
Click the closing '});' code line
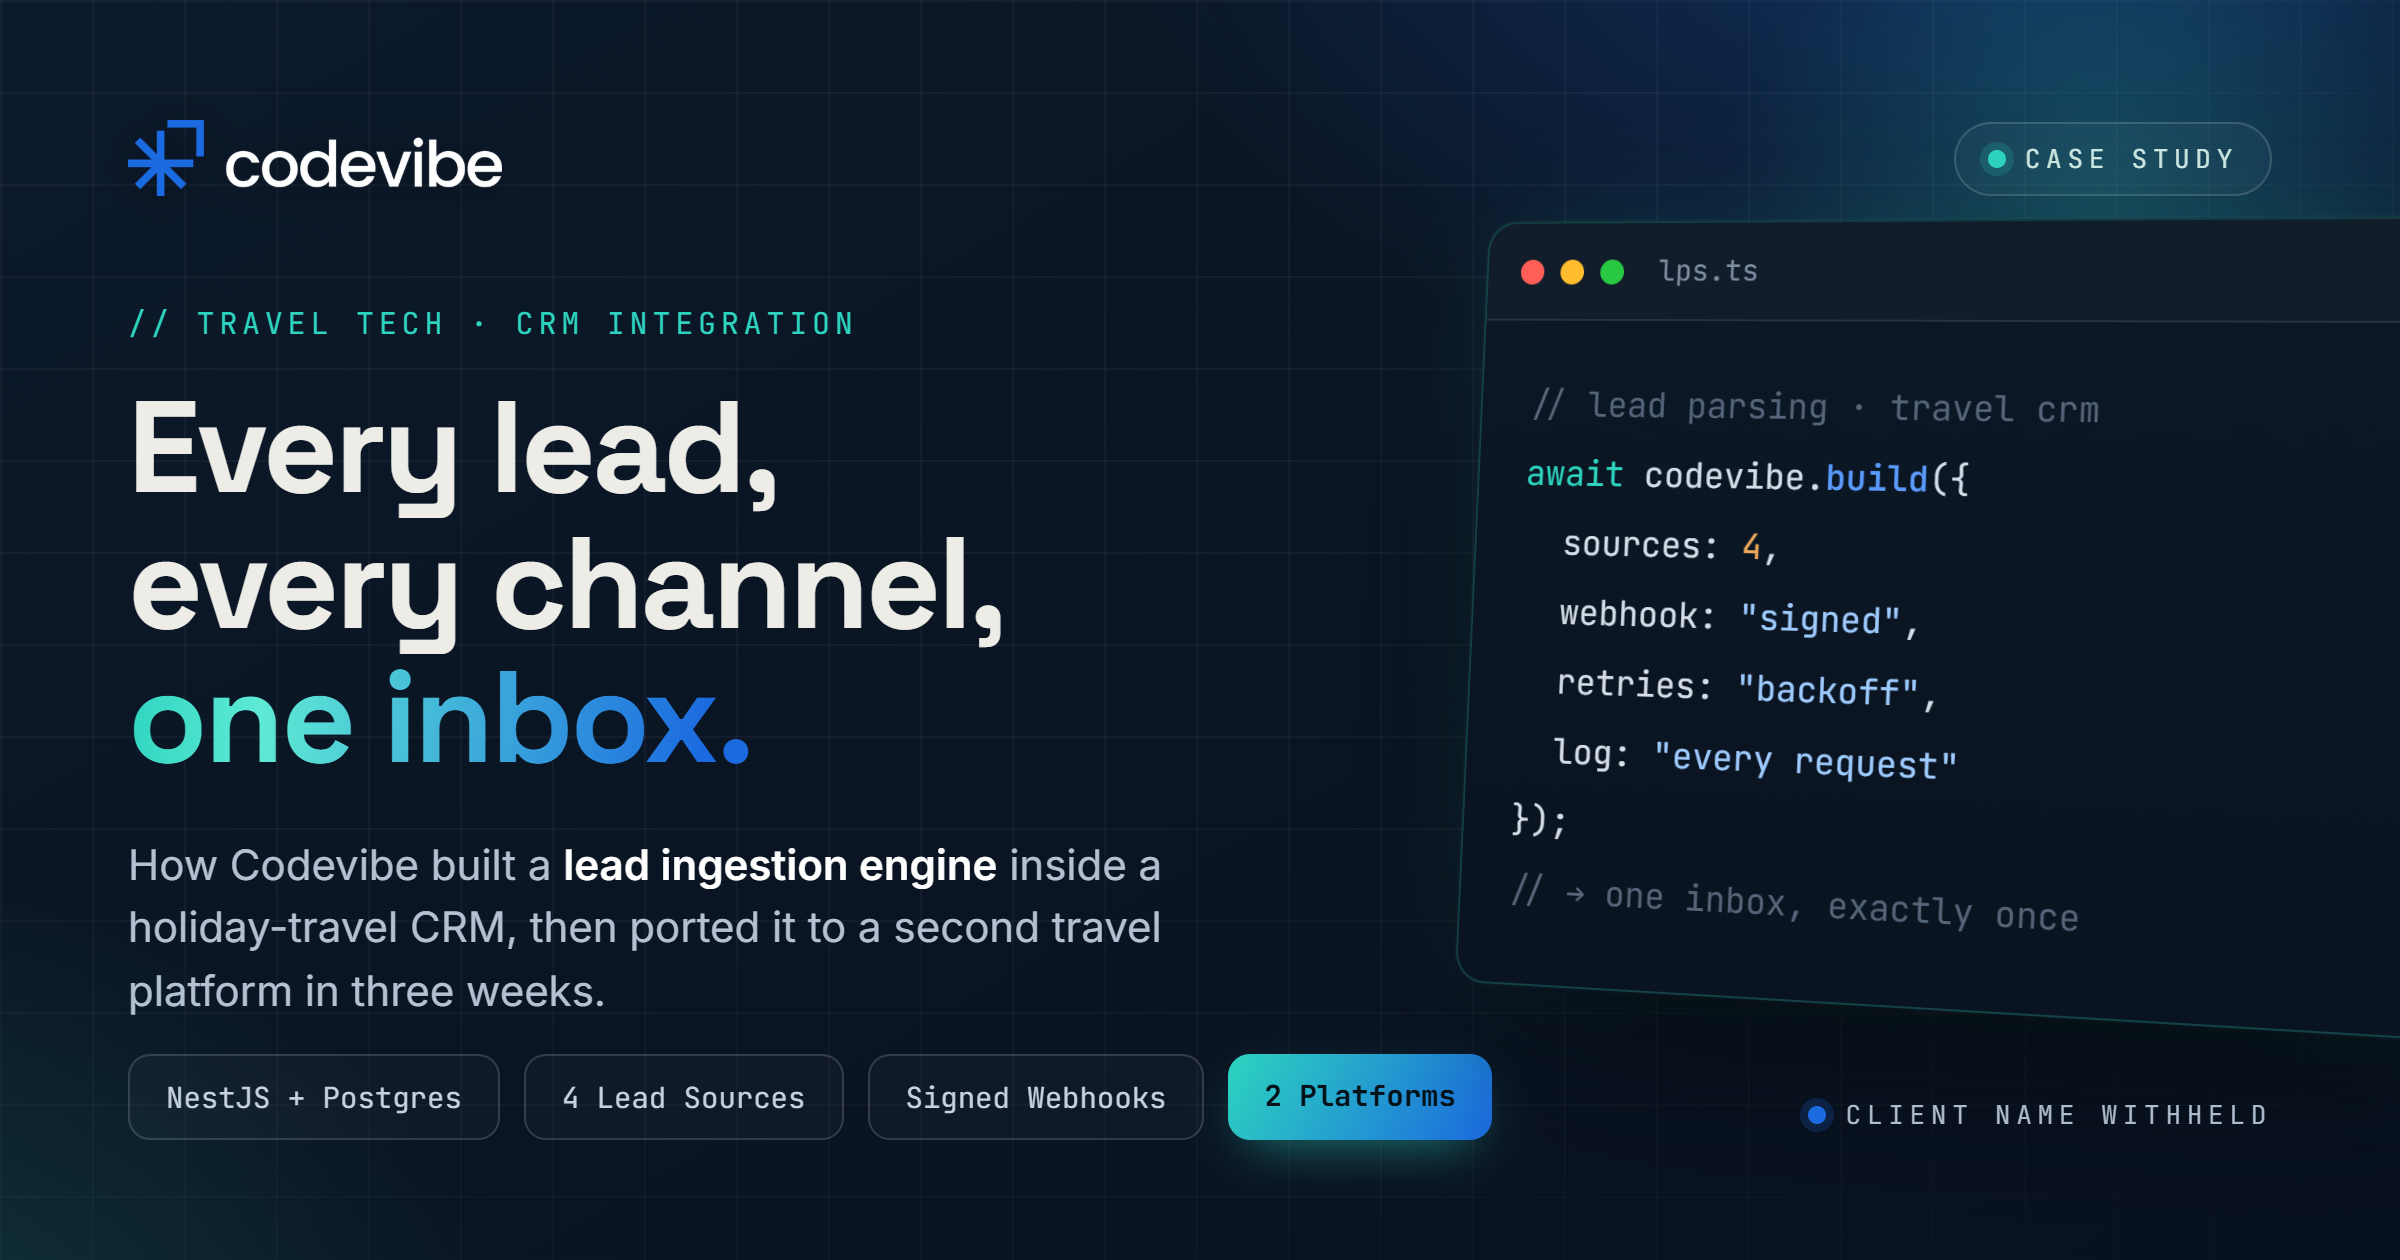(x=1539, y=819)
